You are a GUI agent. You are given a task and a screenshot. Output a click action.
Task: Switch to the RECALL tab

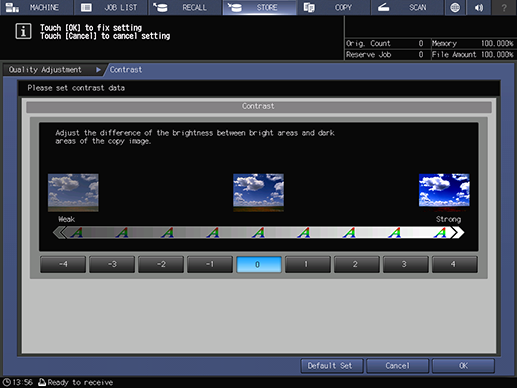(185, 7)
